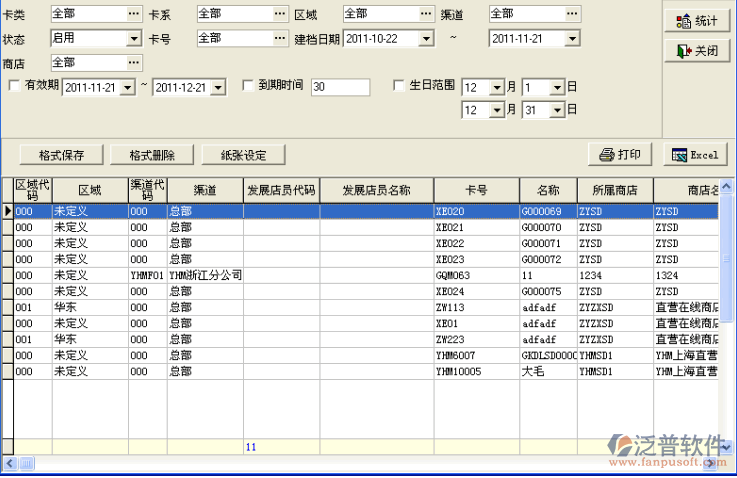Click the 到期时间 input field showing 30
Screen dimensions: 737x478
339,87
